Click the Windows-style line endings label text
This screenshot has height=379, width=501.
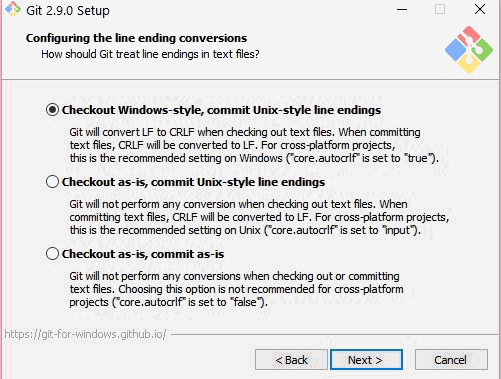pyautogui.click(x=221, y=110)
